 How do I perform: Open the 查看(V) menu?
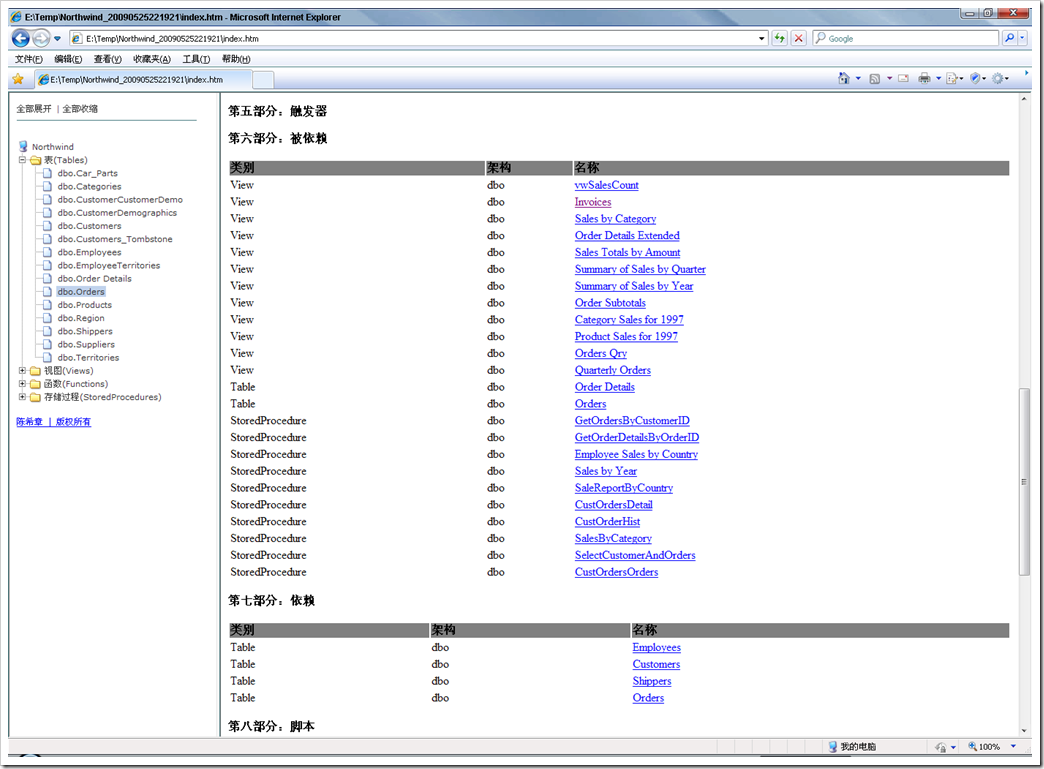[x=107, y=59]
